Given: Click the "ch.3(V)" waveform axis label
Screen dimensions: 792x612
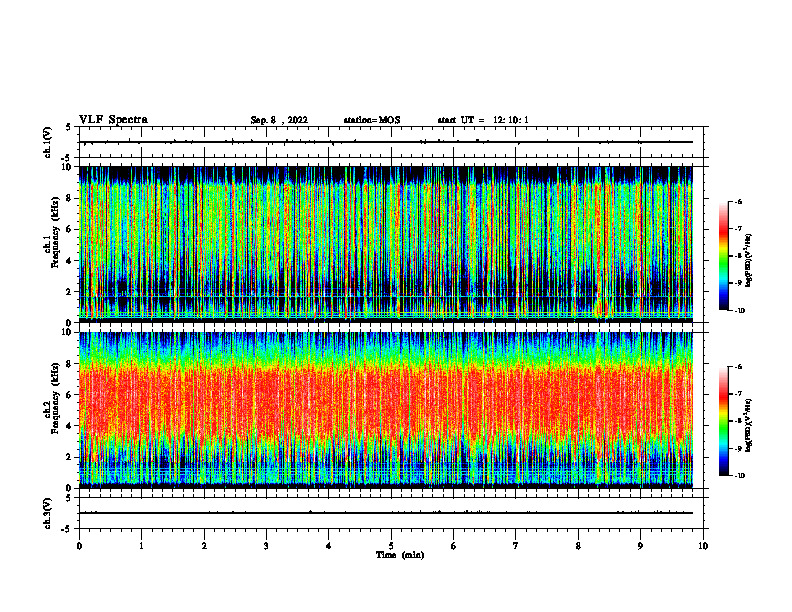Looking at the screenshot, I should click(48, 513).
